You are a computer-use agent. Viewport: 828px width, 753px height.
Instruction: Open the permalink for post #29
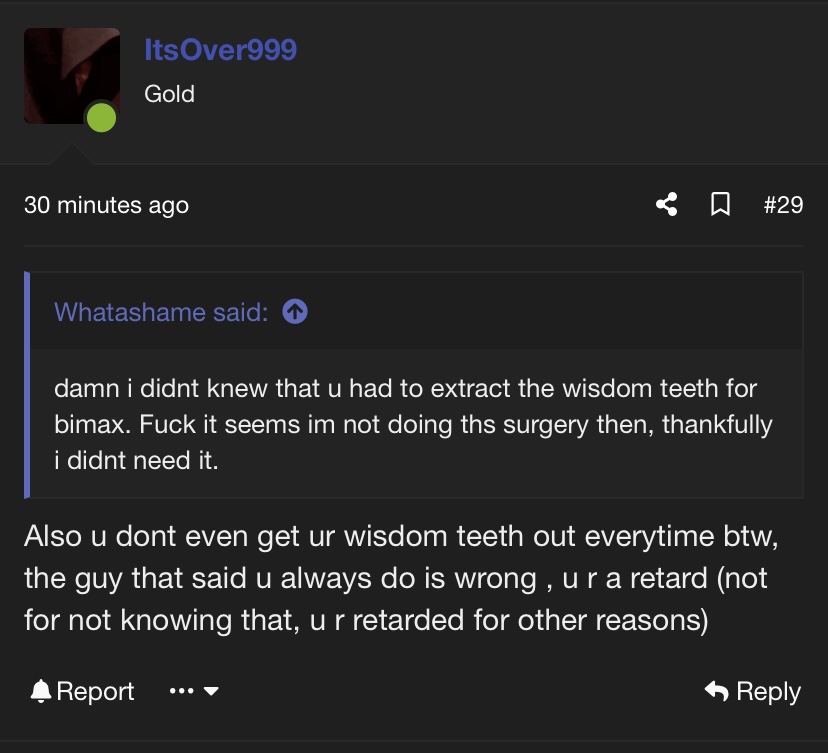pyautogui.click(x=783, y=205)
